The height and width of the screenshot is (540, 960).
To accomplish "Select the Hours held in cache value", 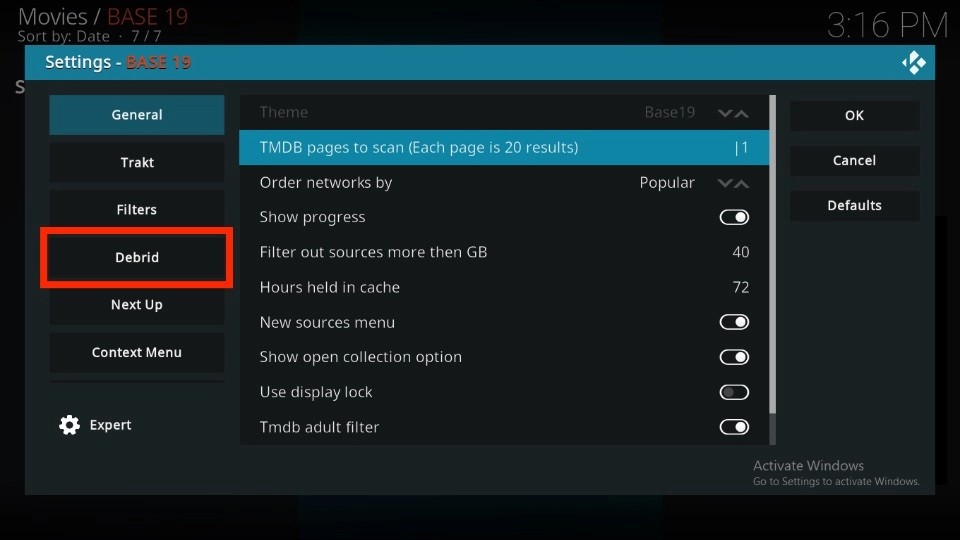I will (741, 287).
